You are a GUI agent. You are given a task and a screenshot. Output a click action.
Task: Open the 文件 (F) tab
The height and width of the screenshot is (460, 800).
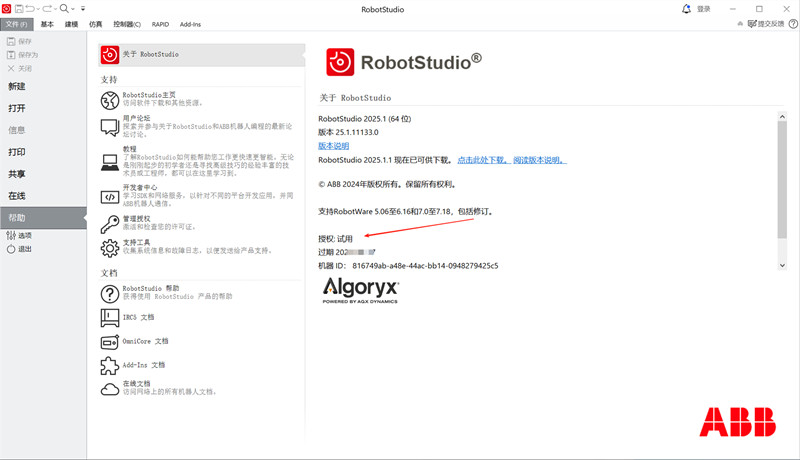click(17, 24)
